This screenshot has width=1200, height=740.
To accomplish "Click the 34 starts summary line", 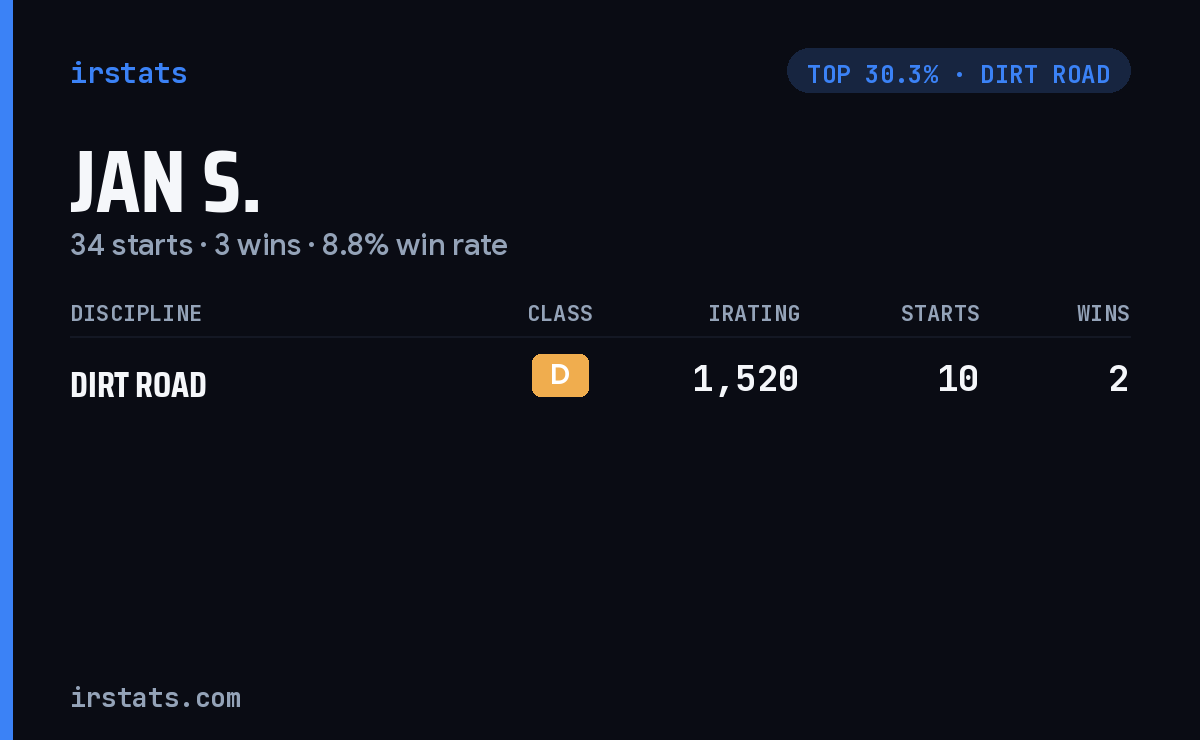I will (289, 245).
